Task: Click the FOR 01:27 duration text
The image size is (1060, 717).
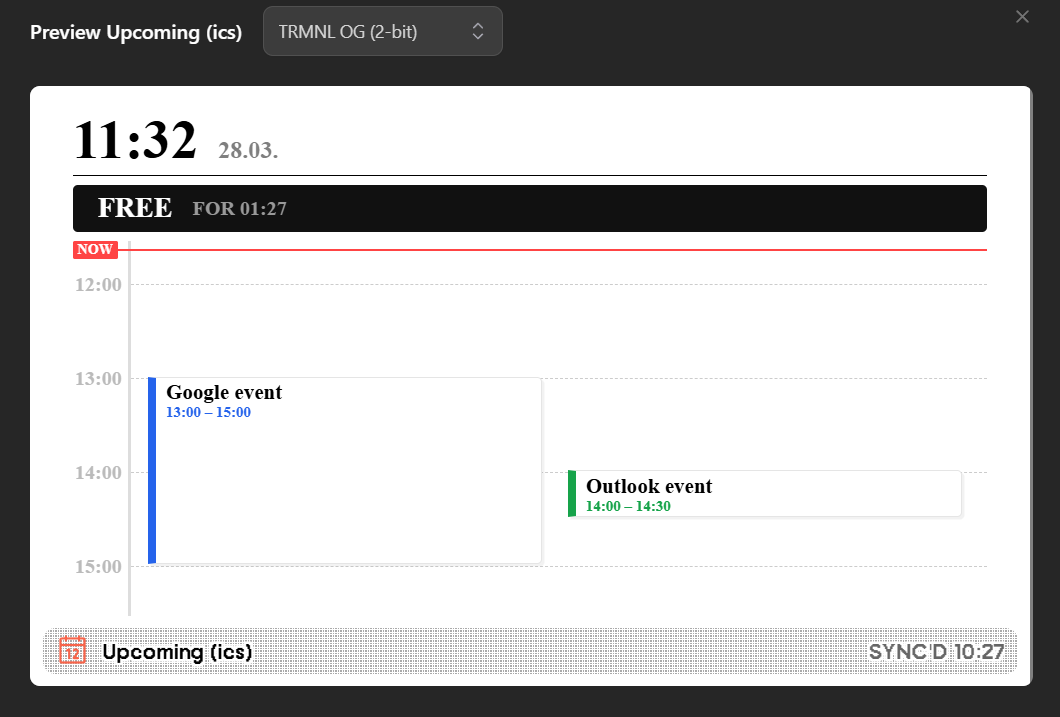Action: (x=239, y=209)
